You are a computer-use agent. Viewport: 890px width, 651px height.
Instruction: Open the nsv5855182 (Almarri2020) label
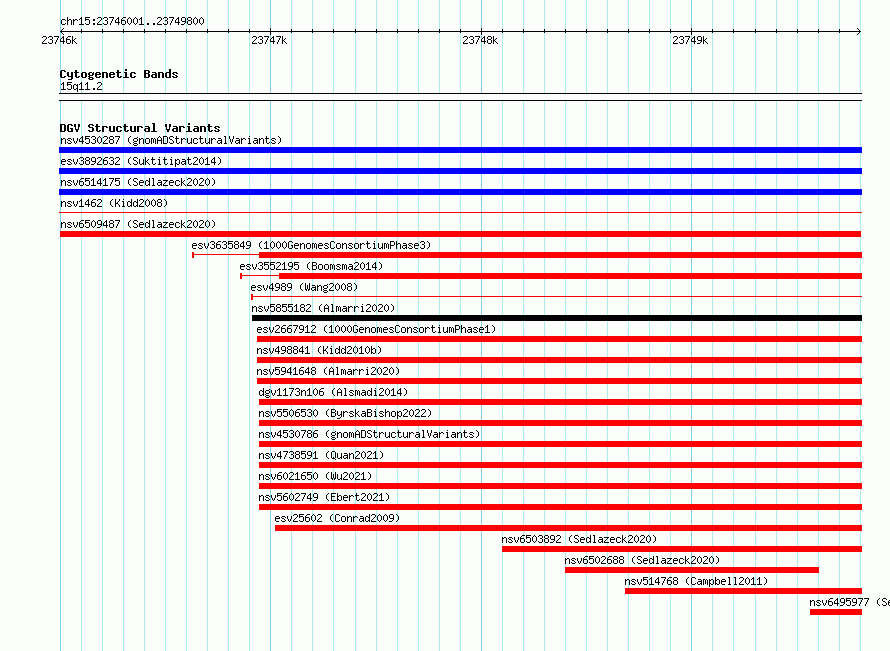click(323, 308)
